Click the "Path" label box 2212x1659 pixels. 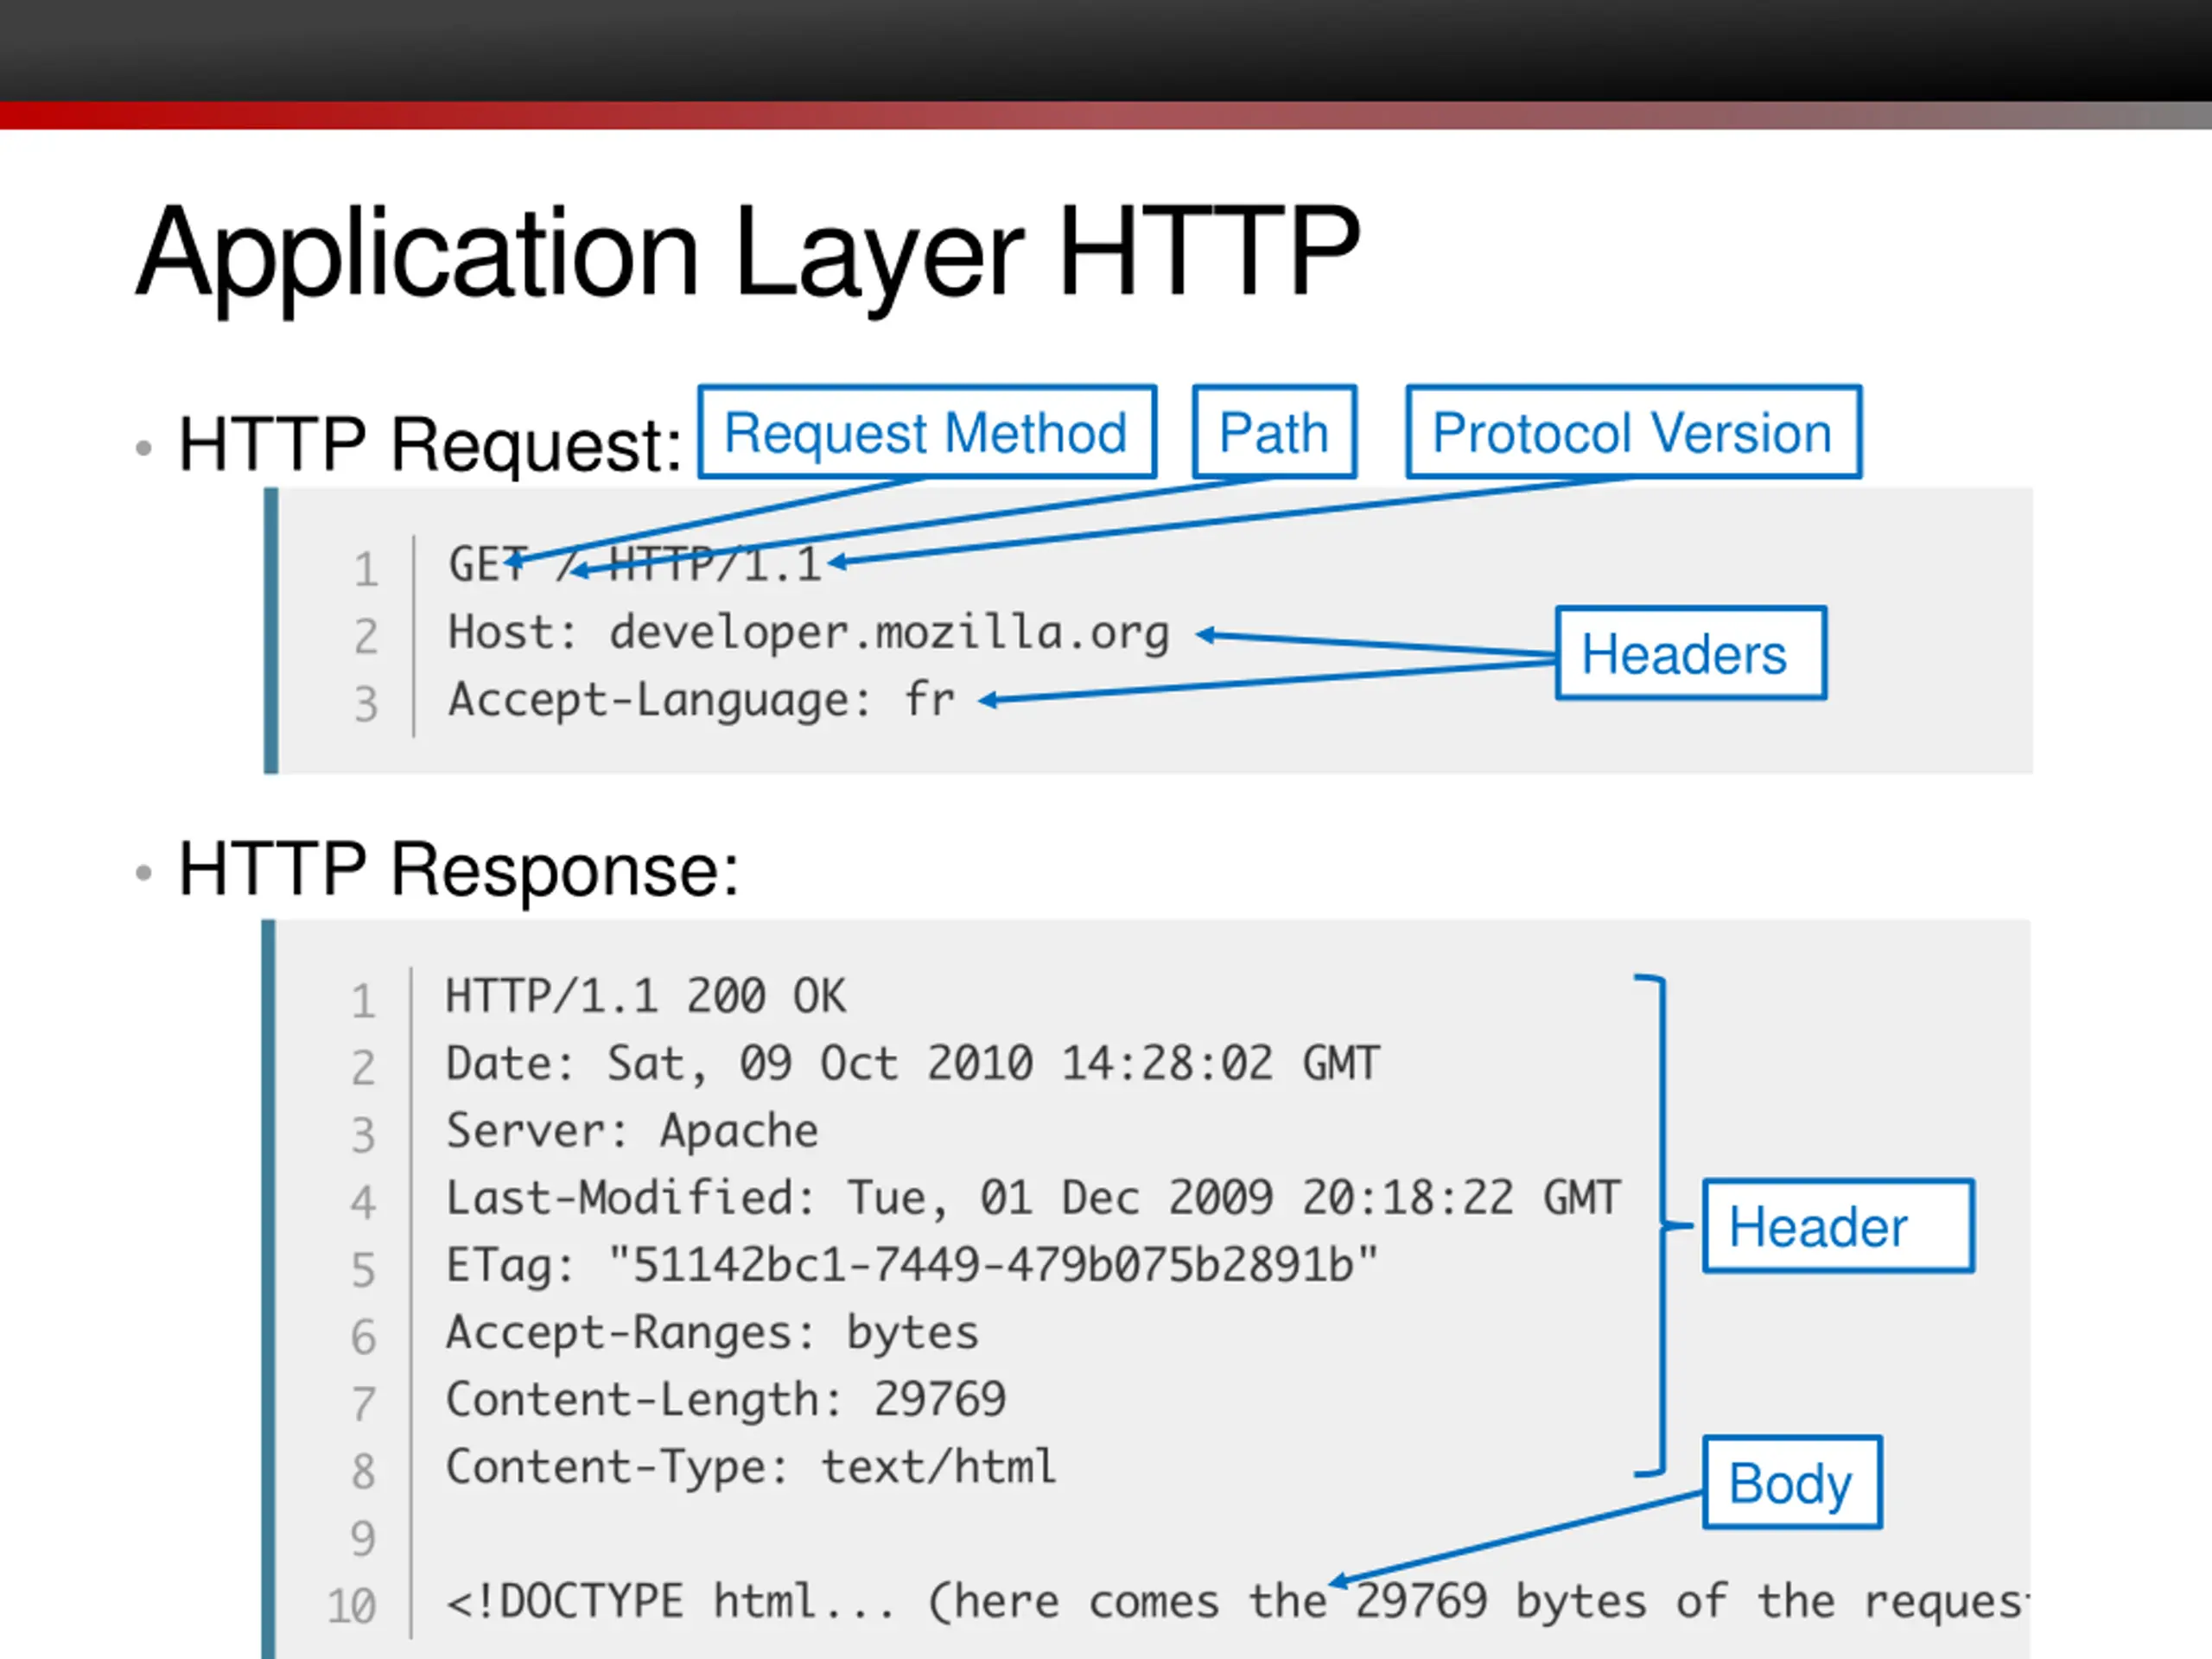[1274, 432]
